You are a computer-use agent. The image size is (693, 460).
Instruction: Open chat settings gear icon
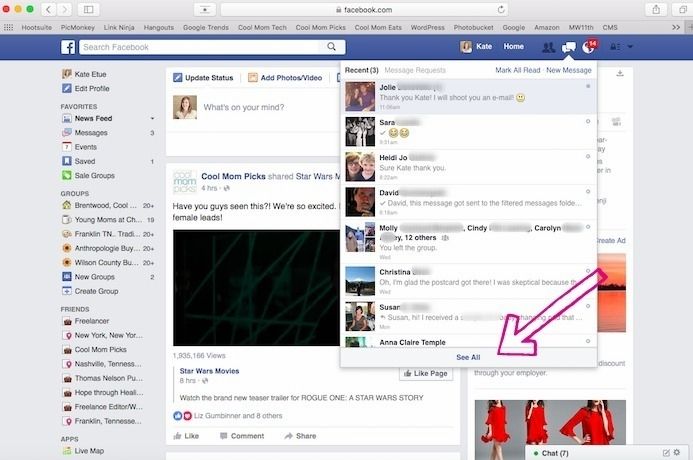pyautogui.click(x=677, y=452)
